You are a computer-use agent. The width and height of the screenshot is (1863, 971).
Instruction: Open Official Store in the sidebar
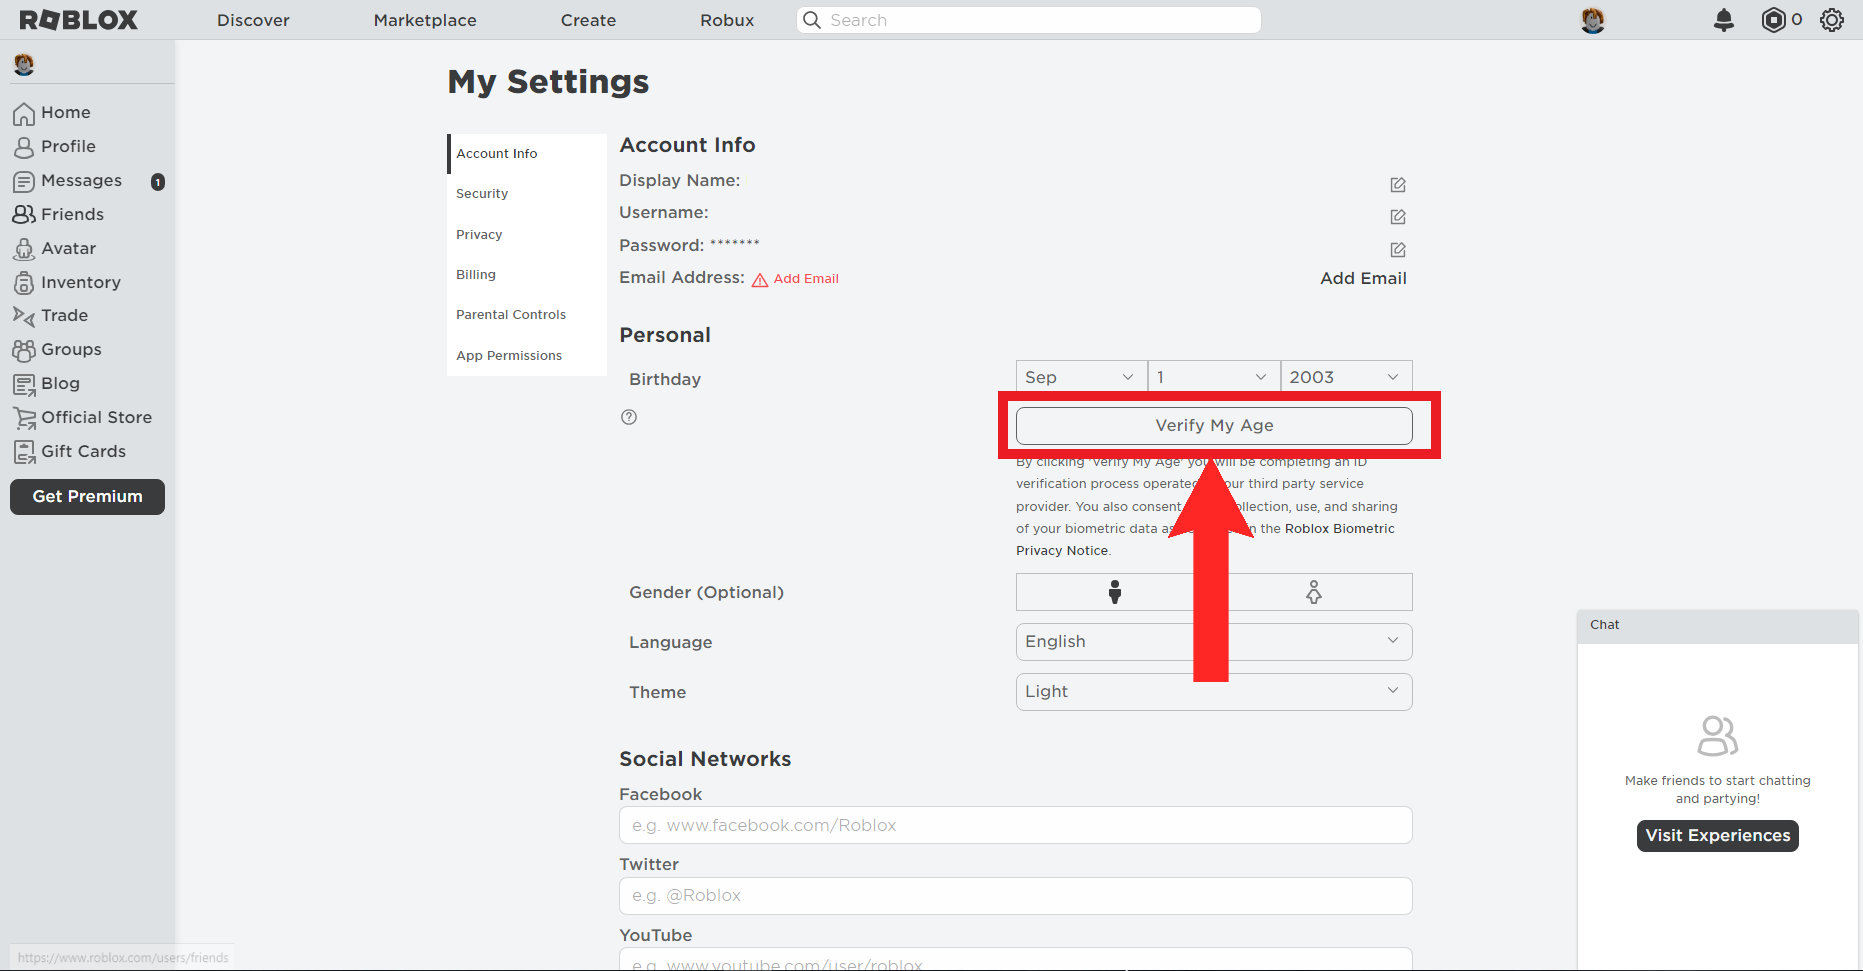pyautogui.click(x=82, y=418)
